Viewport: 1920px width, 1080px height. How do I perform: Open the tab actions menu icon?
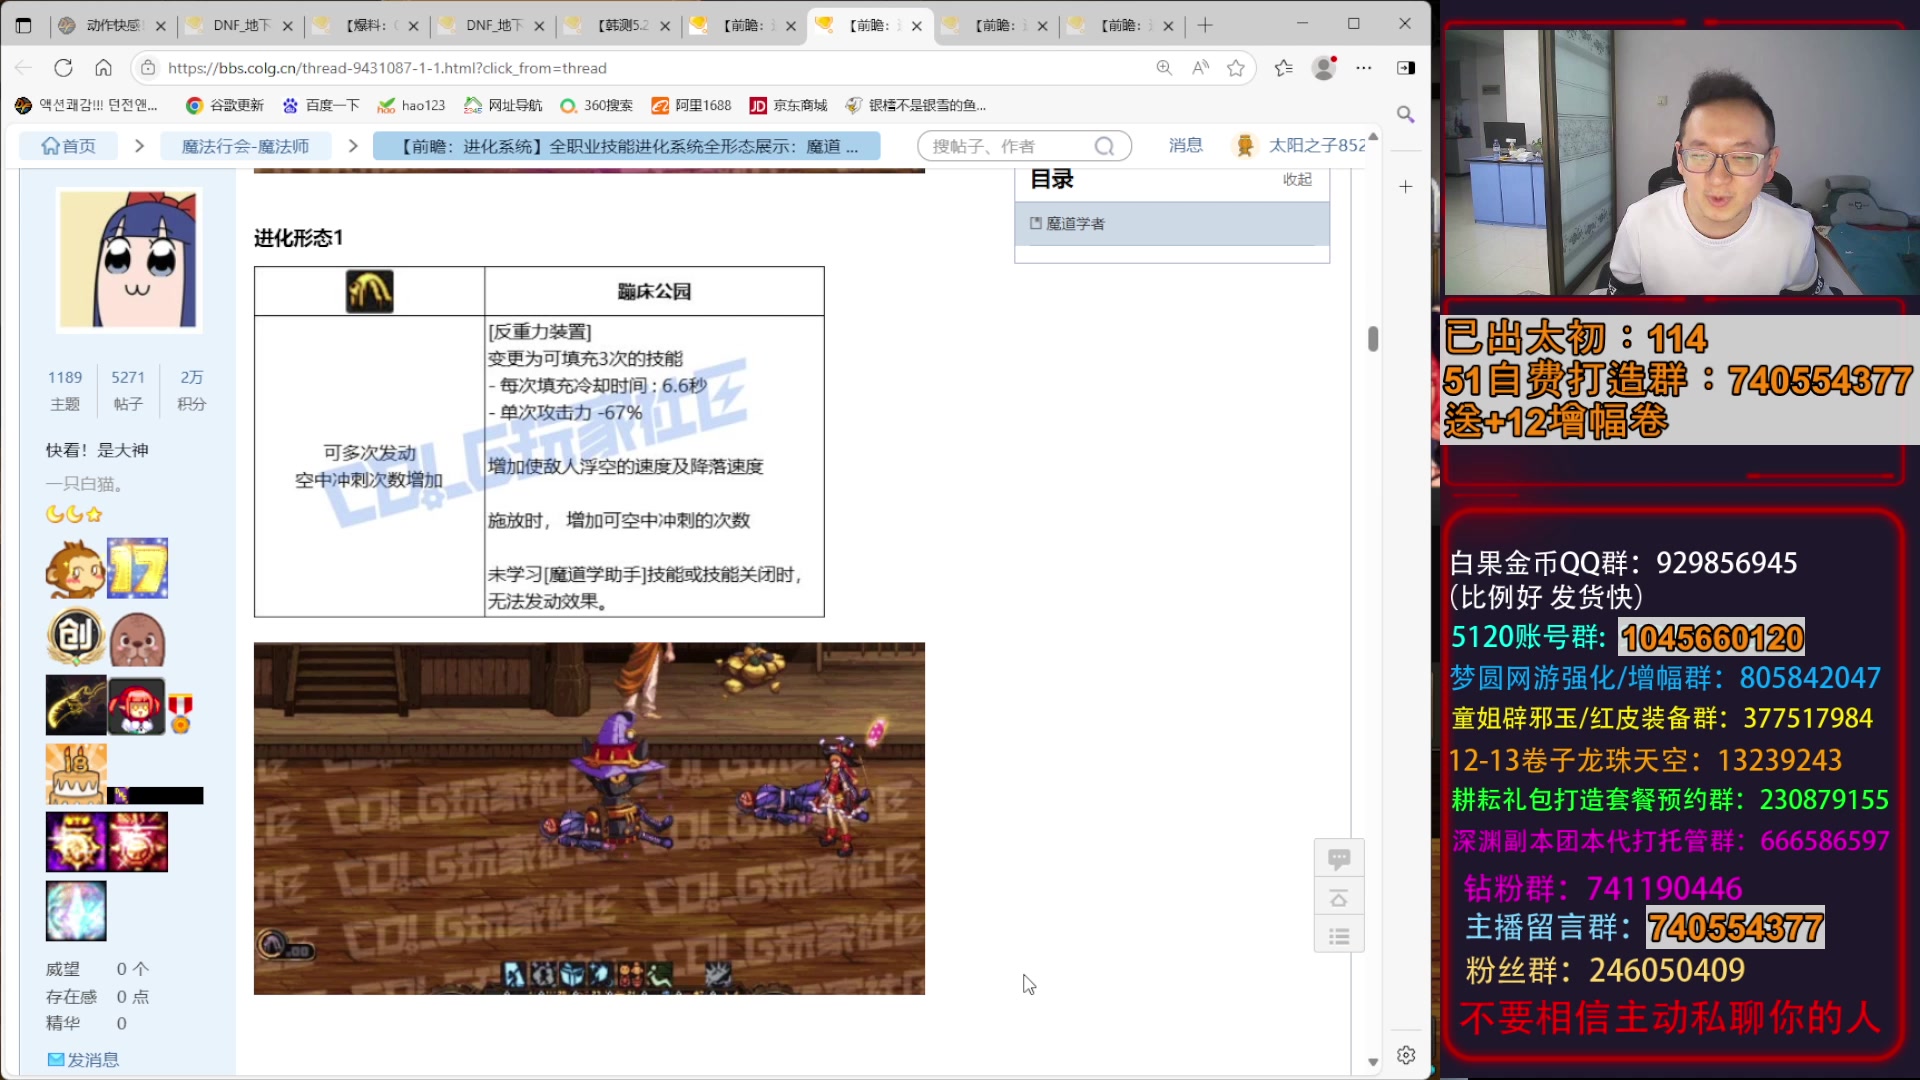23,25
